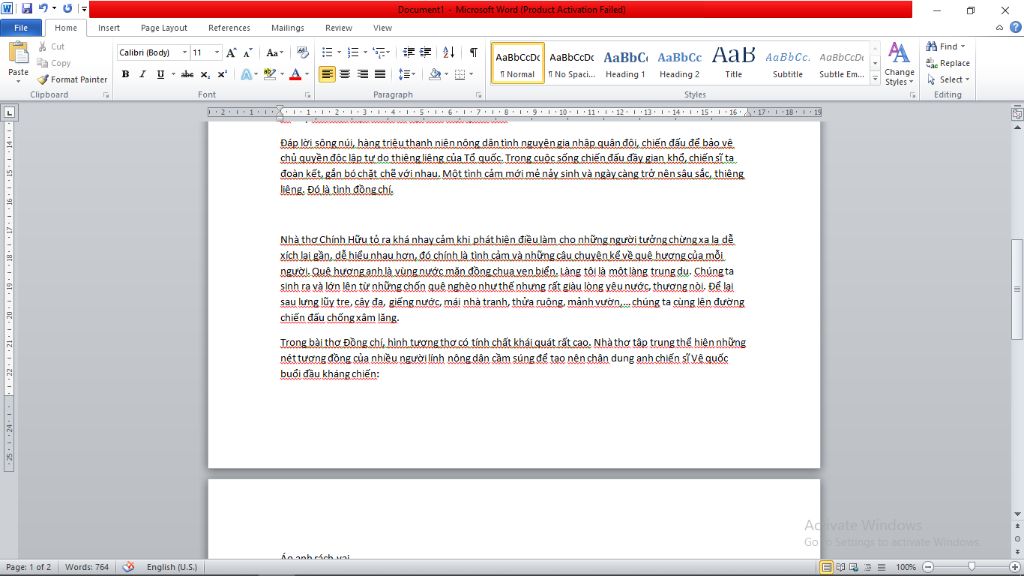Click the Sort button in Paragraph group

coord(450,52)
